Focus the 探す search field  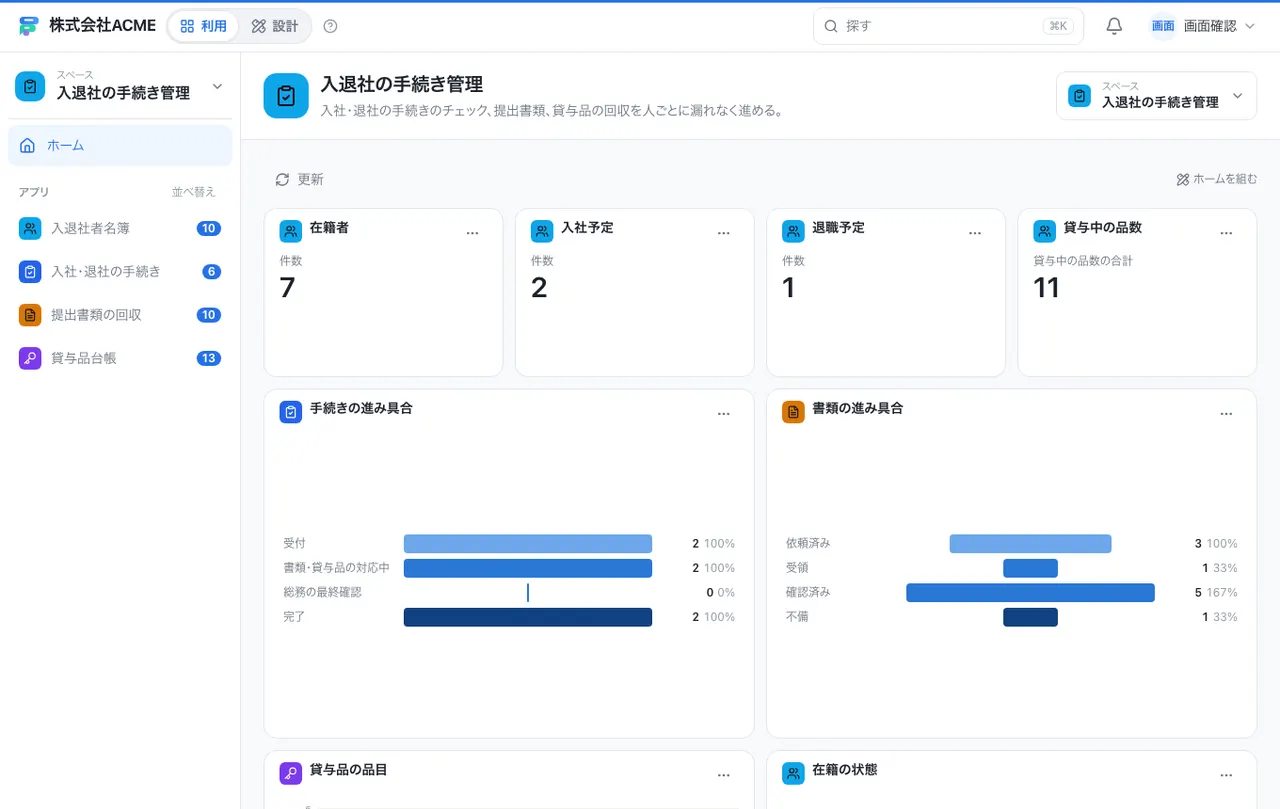point(948,26)
